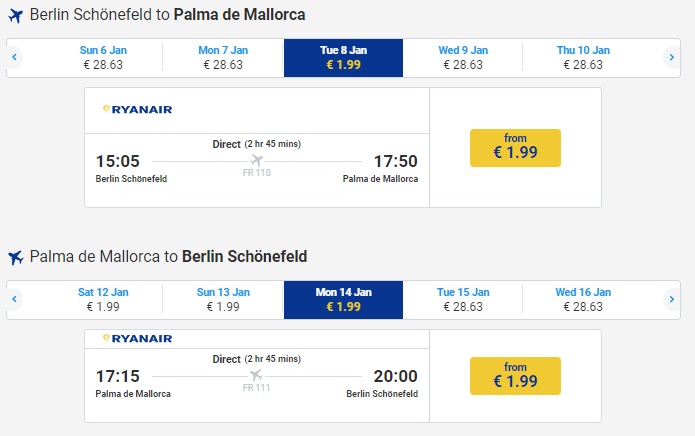
Task: Click the FR 111 flight plane icon
Action: 257,376
